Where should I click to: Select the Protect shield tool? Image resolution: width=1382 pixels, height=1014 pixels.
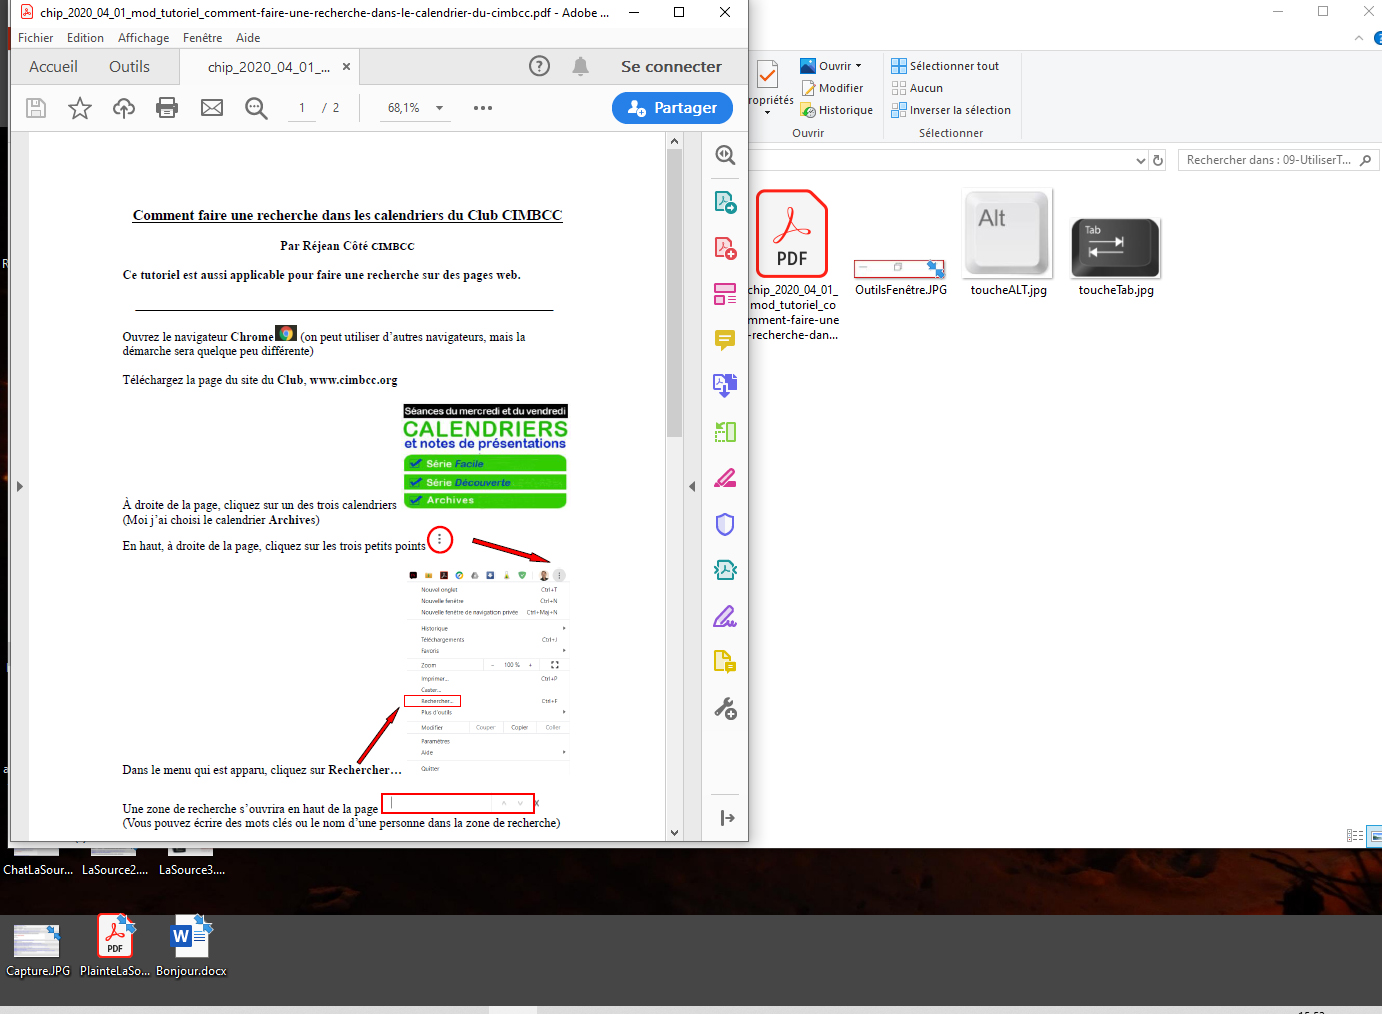(725, 524)
